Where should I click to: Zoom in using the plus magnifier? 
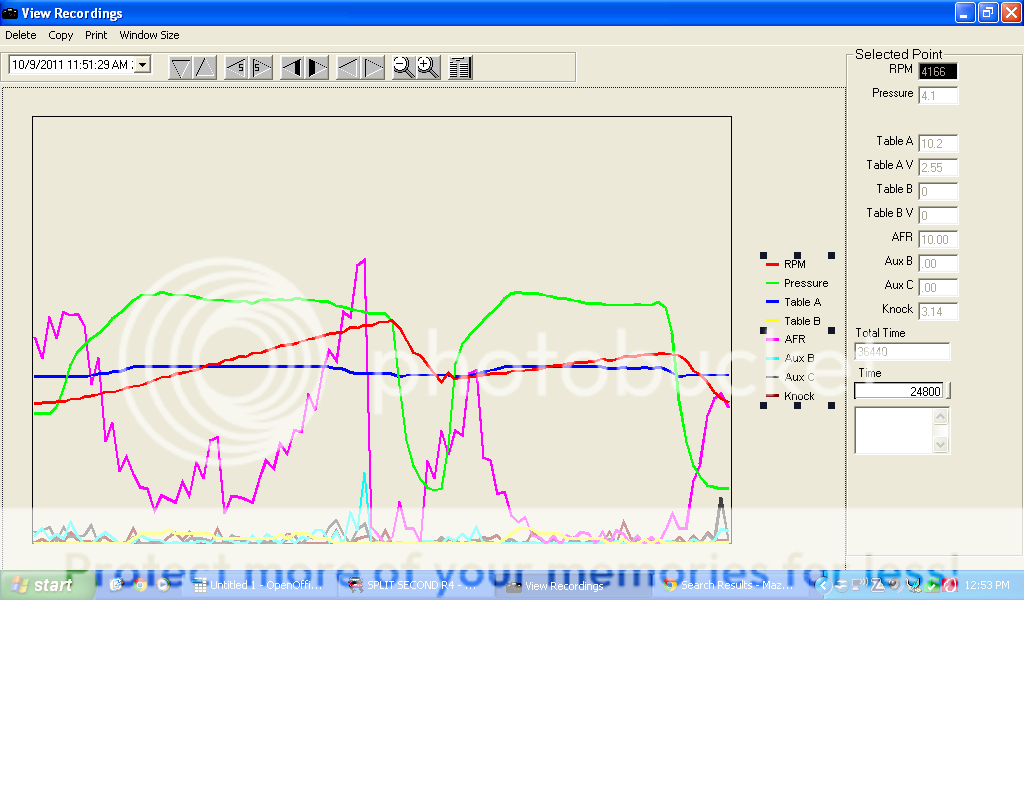pyautogui.click(x=428, y=67)
